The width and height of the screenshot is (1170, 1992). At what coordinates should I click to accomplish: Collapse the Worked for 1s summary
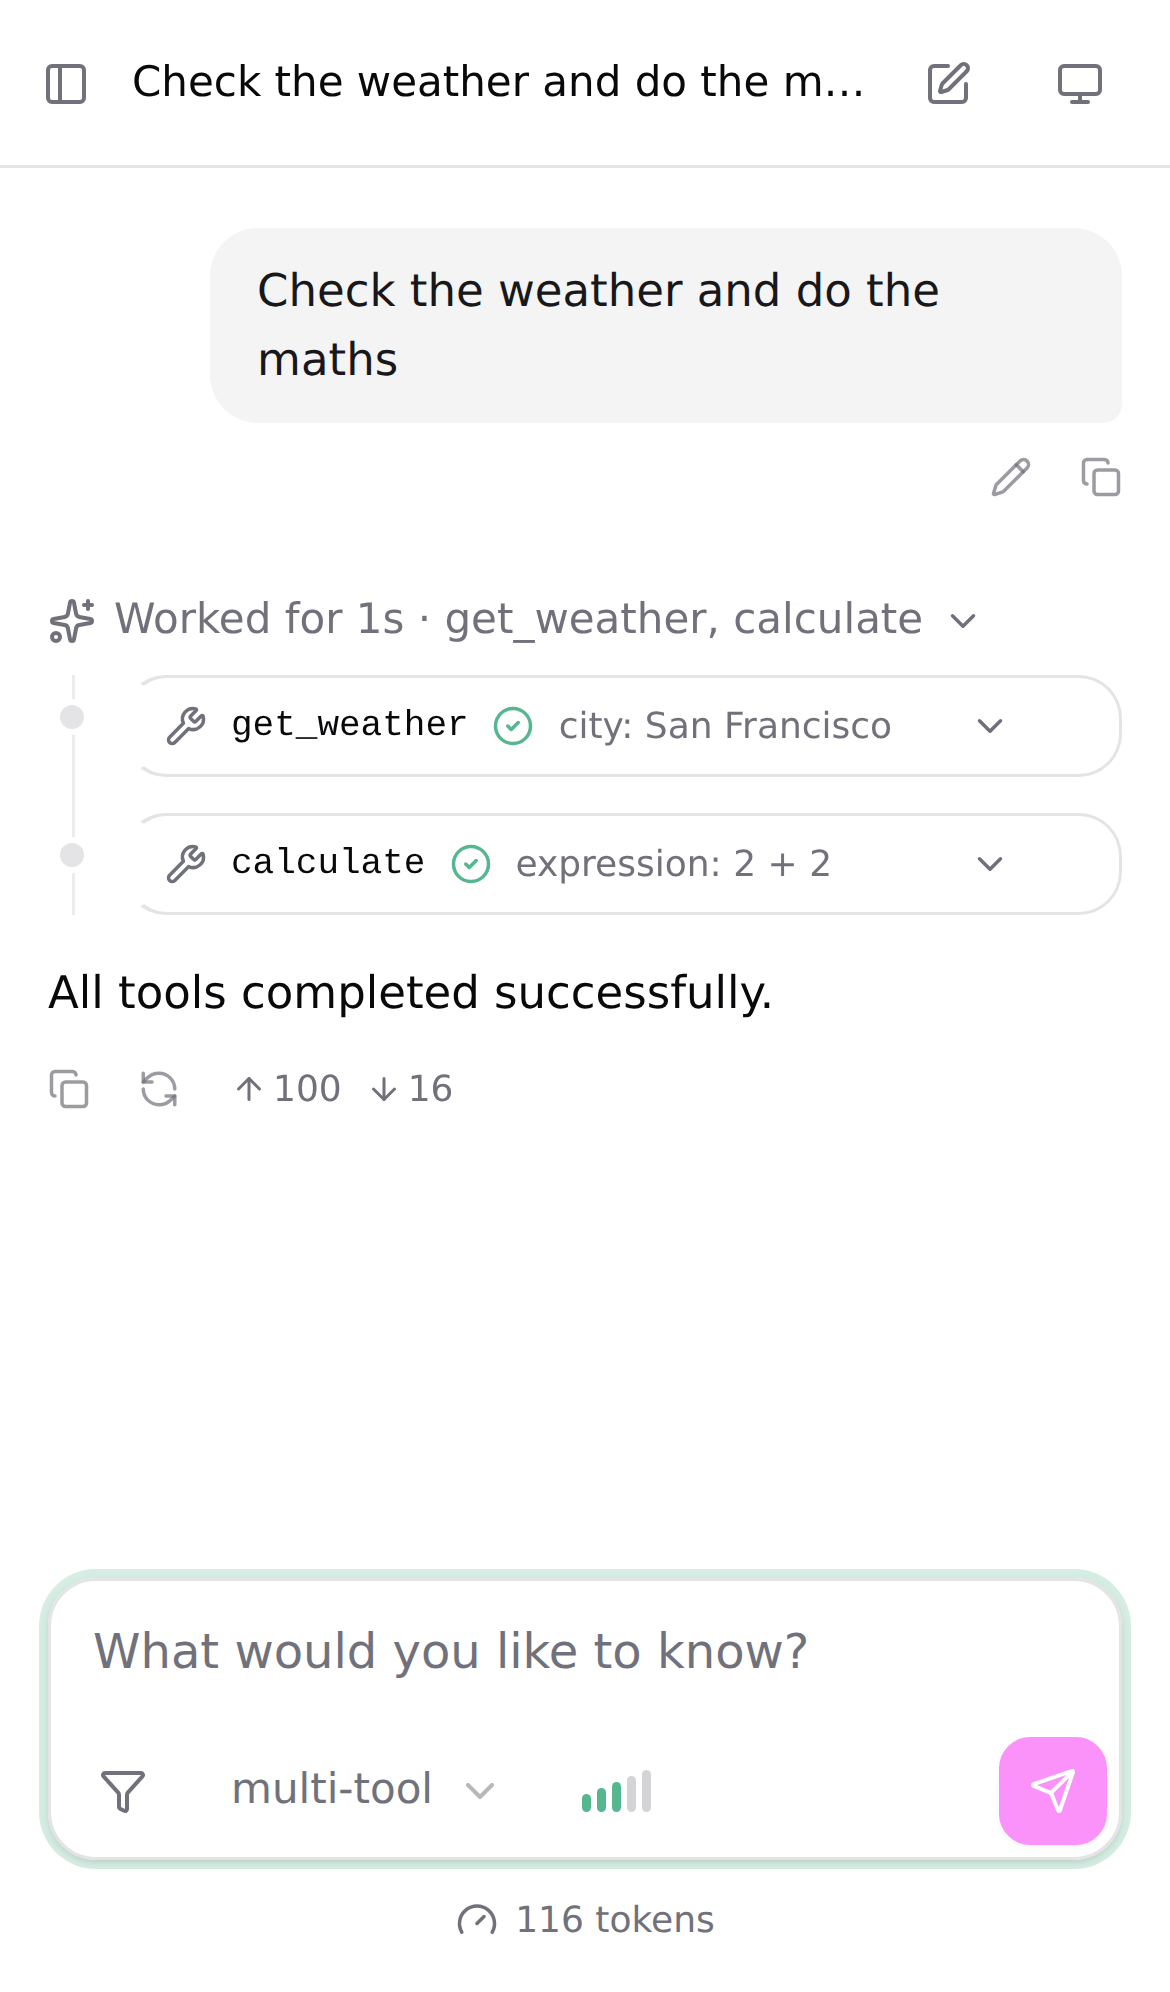[x=512, y=619]
